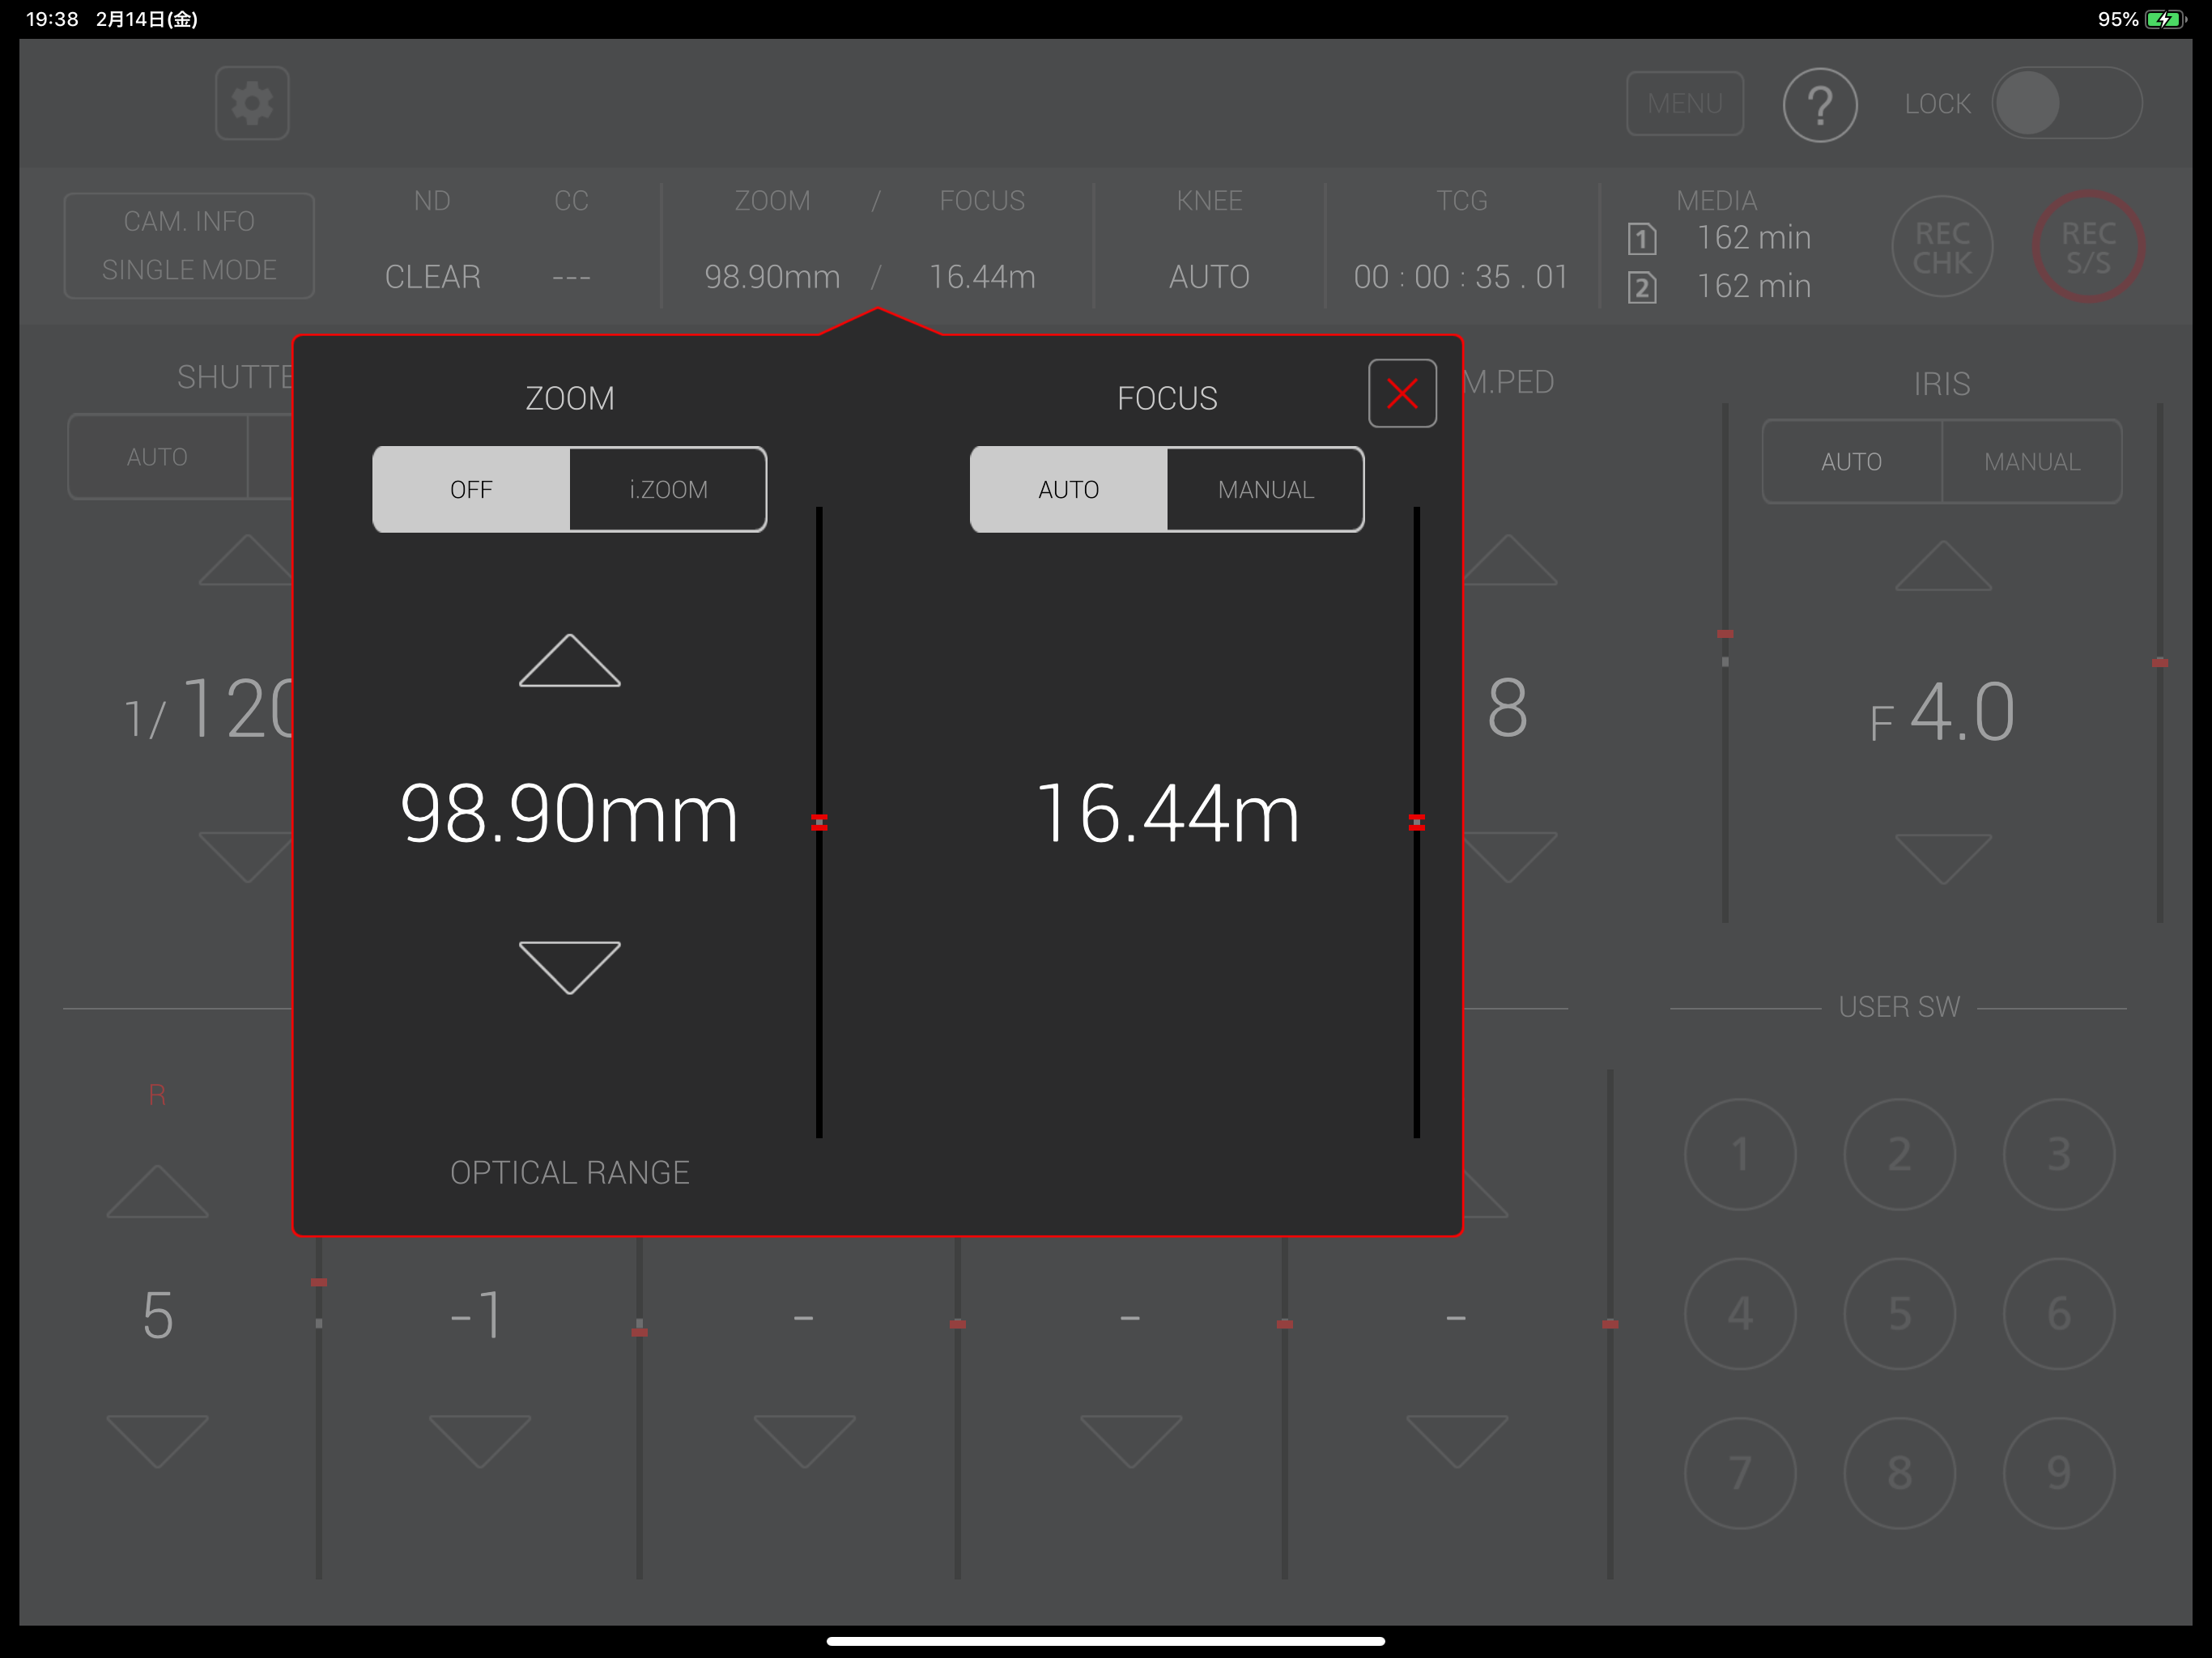Click the zoom position slider marker
This screenshot has height=1658, width=2212.
819,822
